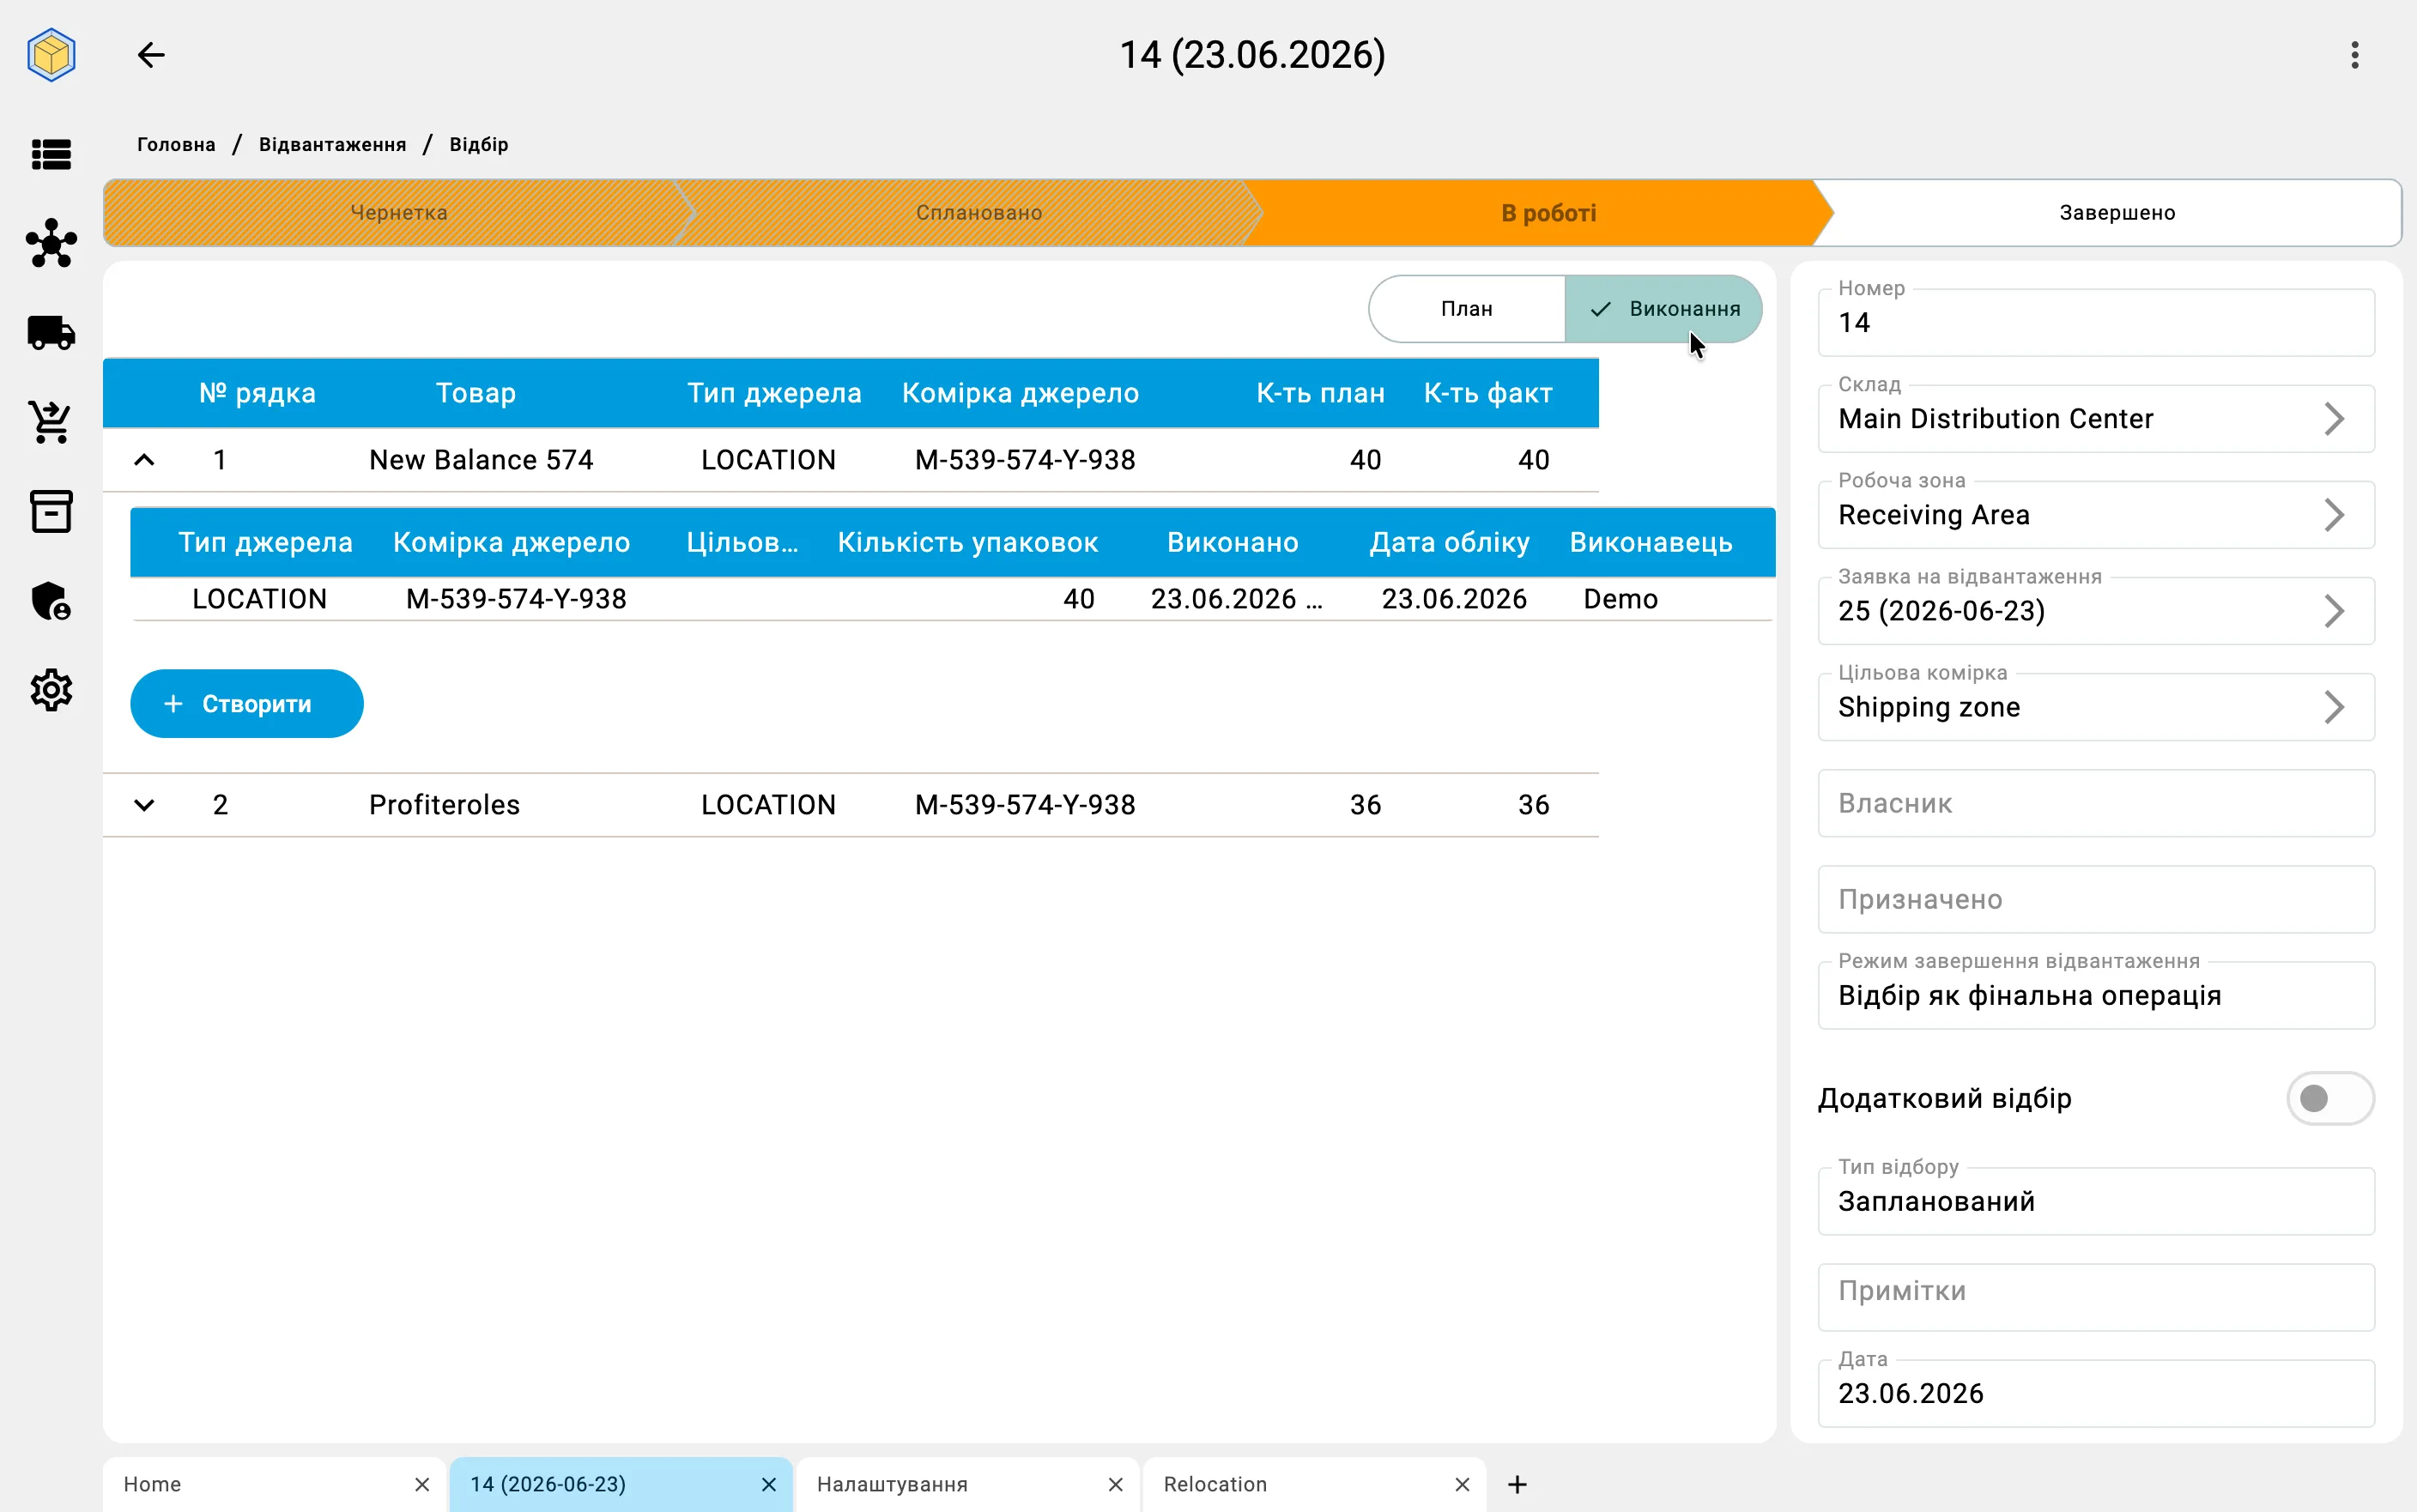The image size is (2417, 1512).
Task: Open the Цільова комірка Shipping zone chevron
Action: click(2334, 707)
